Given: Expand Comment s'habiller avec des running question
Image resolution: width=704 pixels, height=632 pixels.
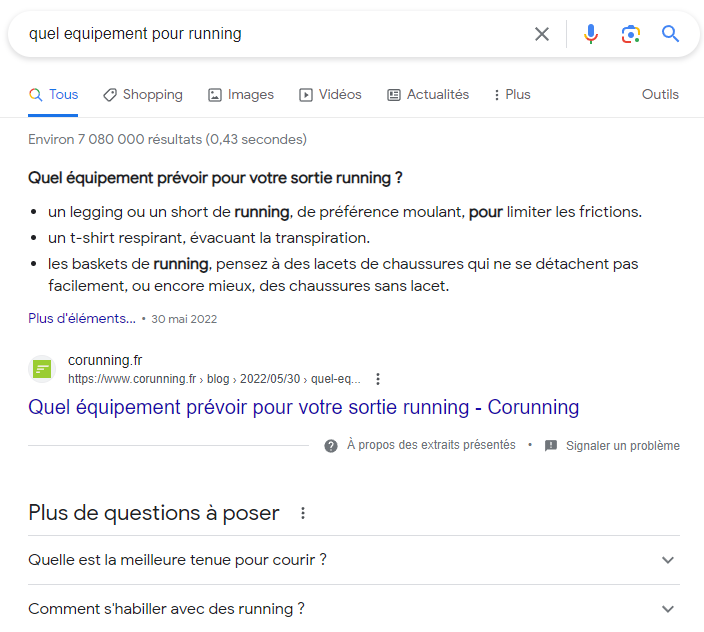Looking at the screenshot, I should coord(354,609).
